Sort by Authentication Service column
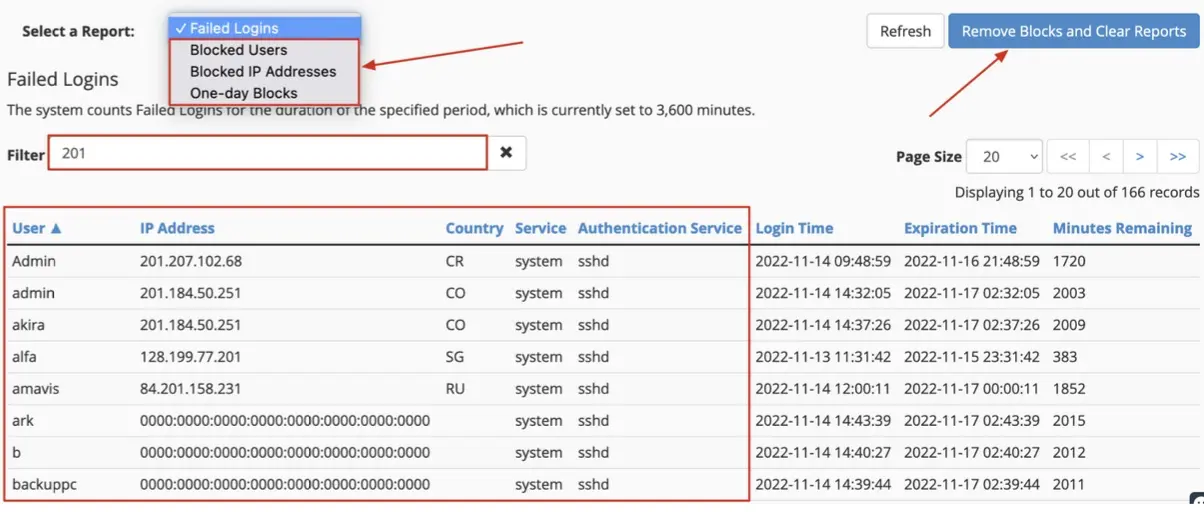 click(660, 228)
